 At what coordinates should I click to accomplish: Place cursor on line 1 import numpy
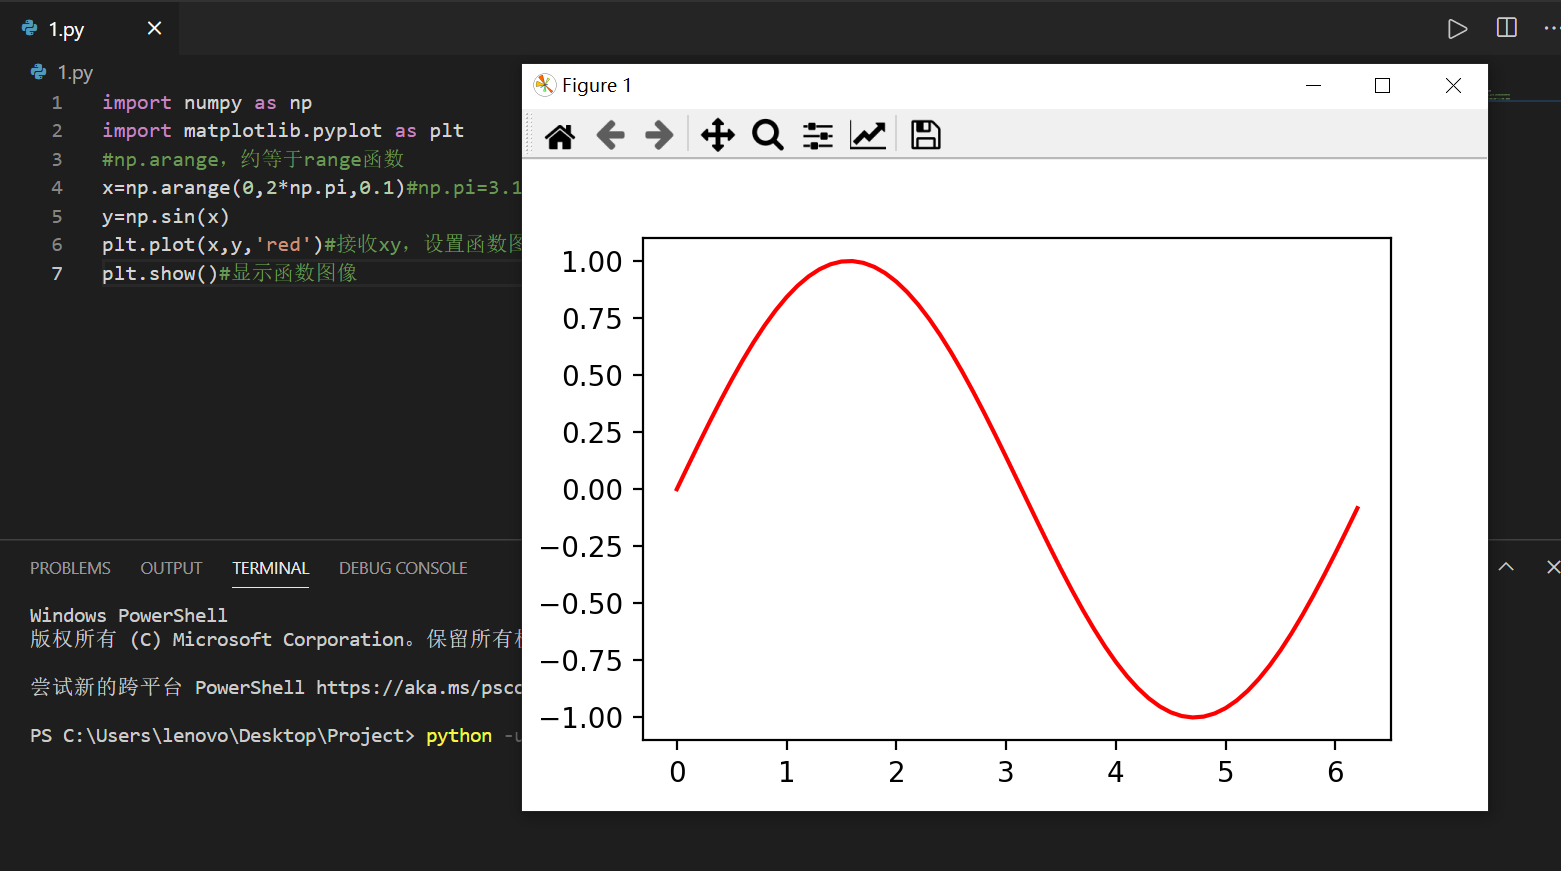pyautogui.click(x=207, y=102)
